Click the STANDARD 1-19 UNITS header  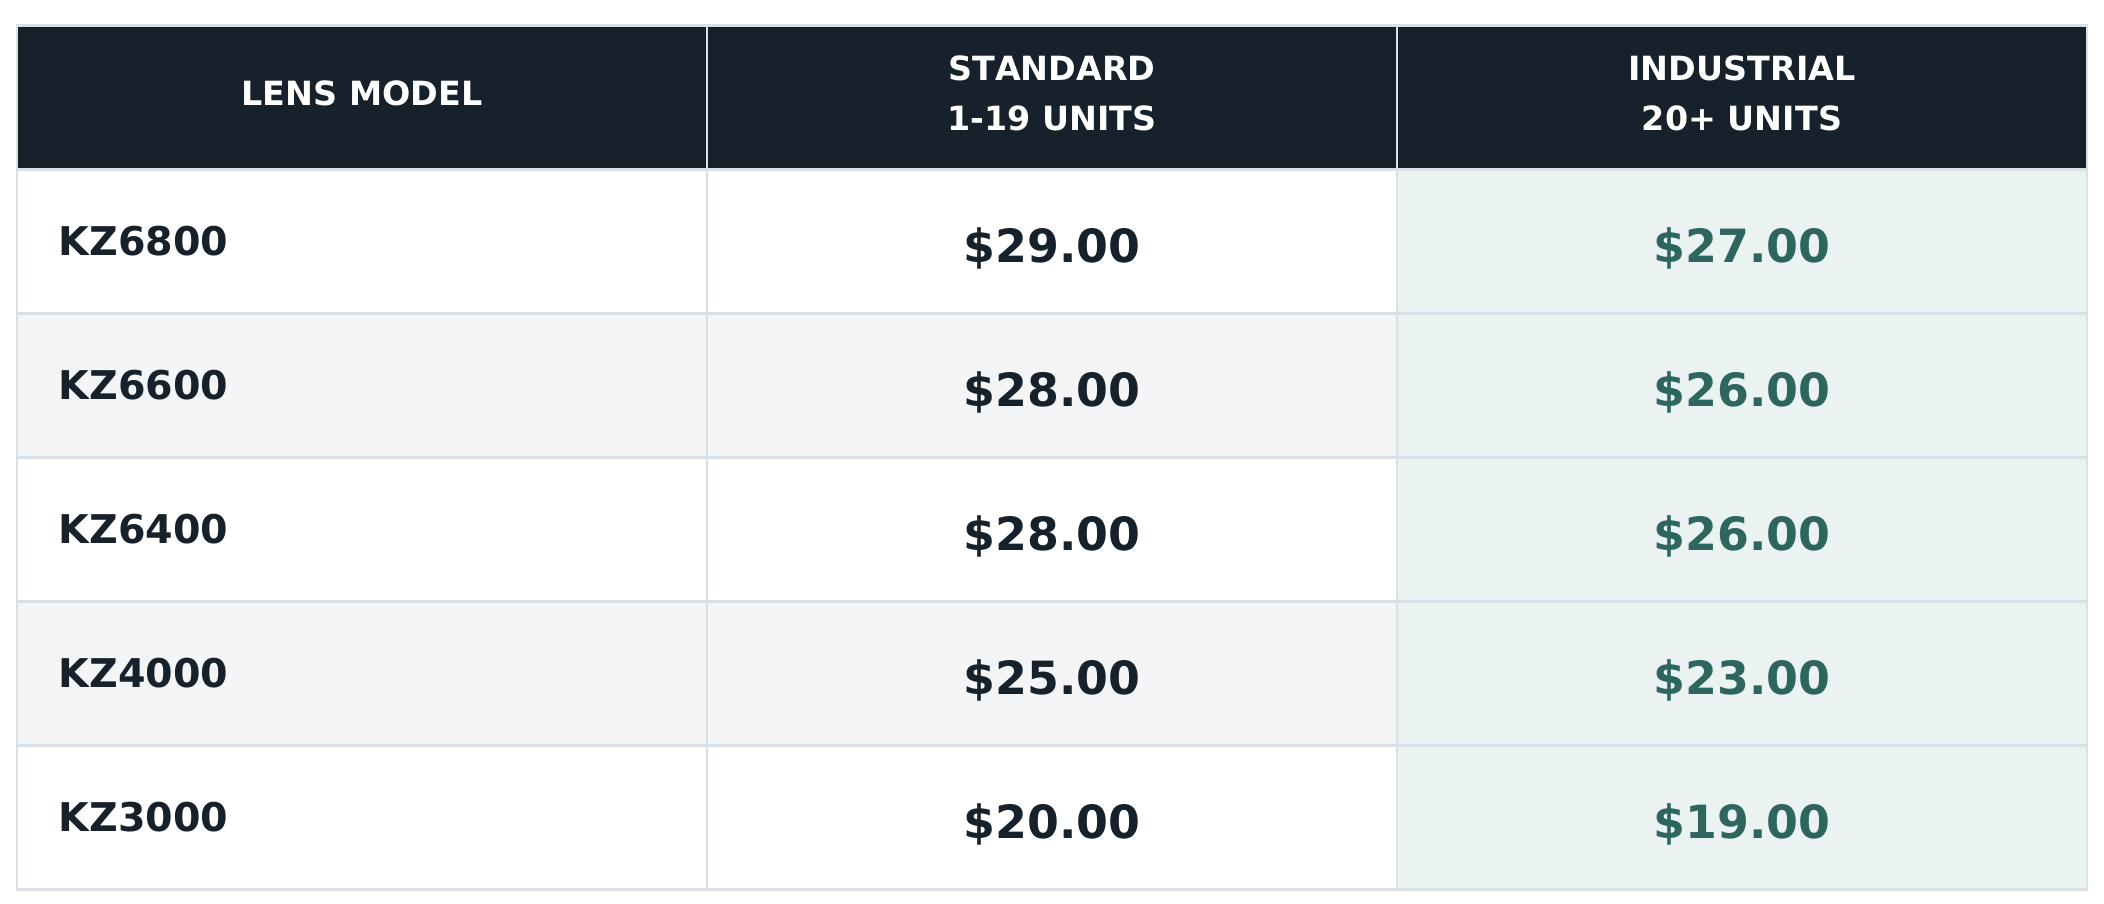[1052, 97]
